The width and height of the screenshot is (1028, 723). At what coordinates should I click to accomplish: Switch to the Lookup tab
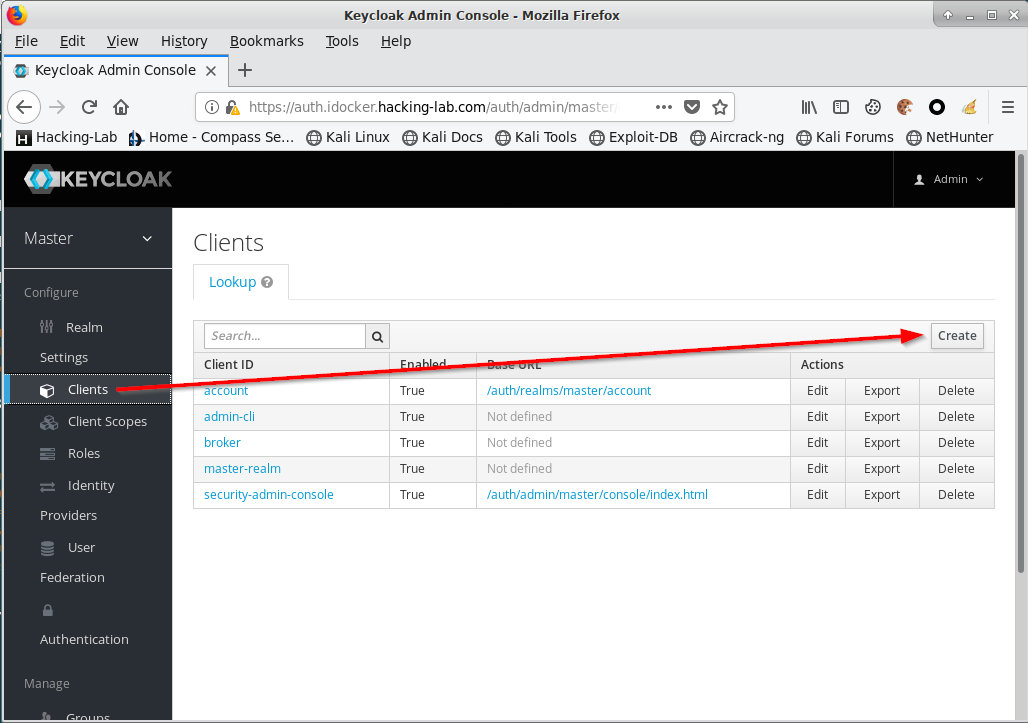(x=241, y=282)
